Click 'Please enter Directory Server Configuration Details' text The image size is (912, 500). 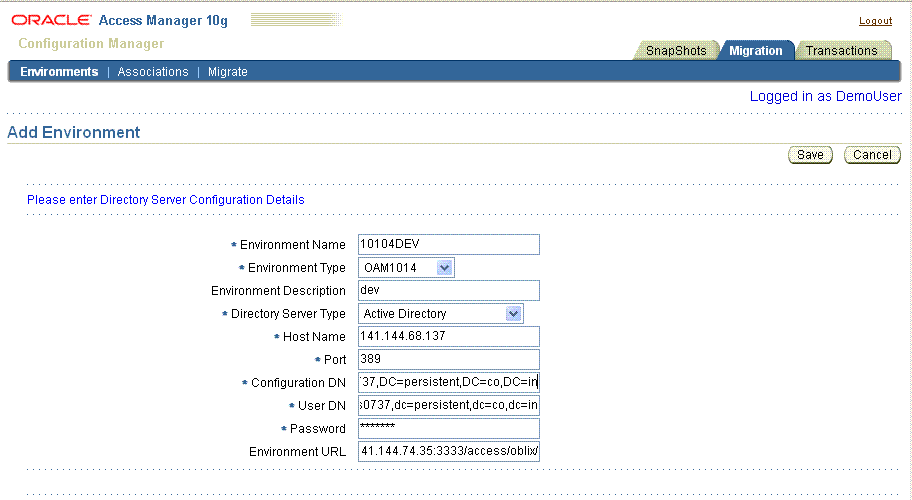166,200
